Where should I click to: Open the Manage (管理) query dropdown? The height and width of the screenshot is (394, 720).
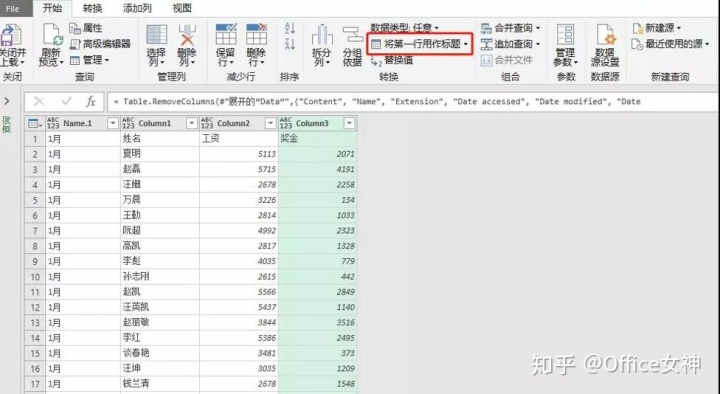coord(90,60)
